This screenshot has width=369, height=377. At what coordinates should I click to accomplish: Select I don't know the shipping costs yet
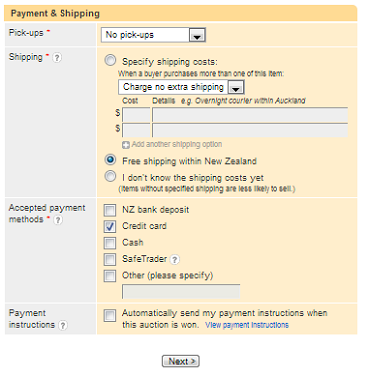pos(110,176)
